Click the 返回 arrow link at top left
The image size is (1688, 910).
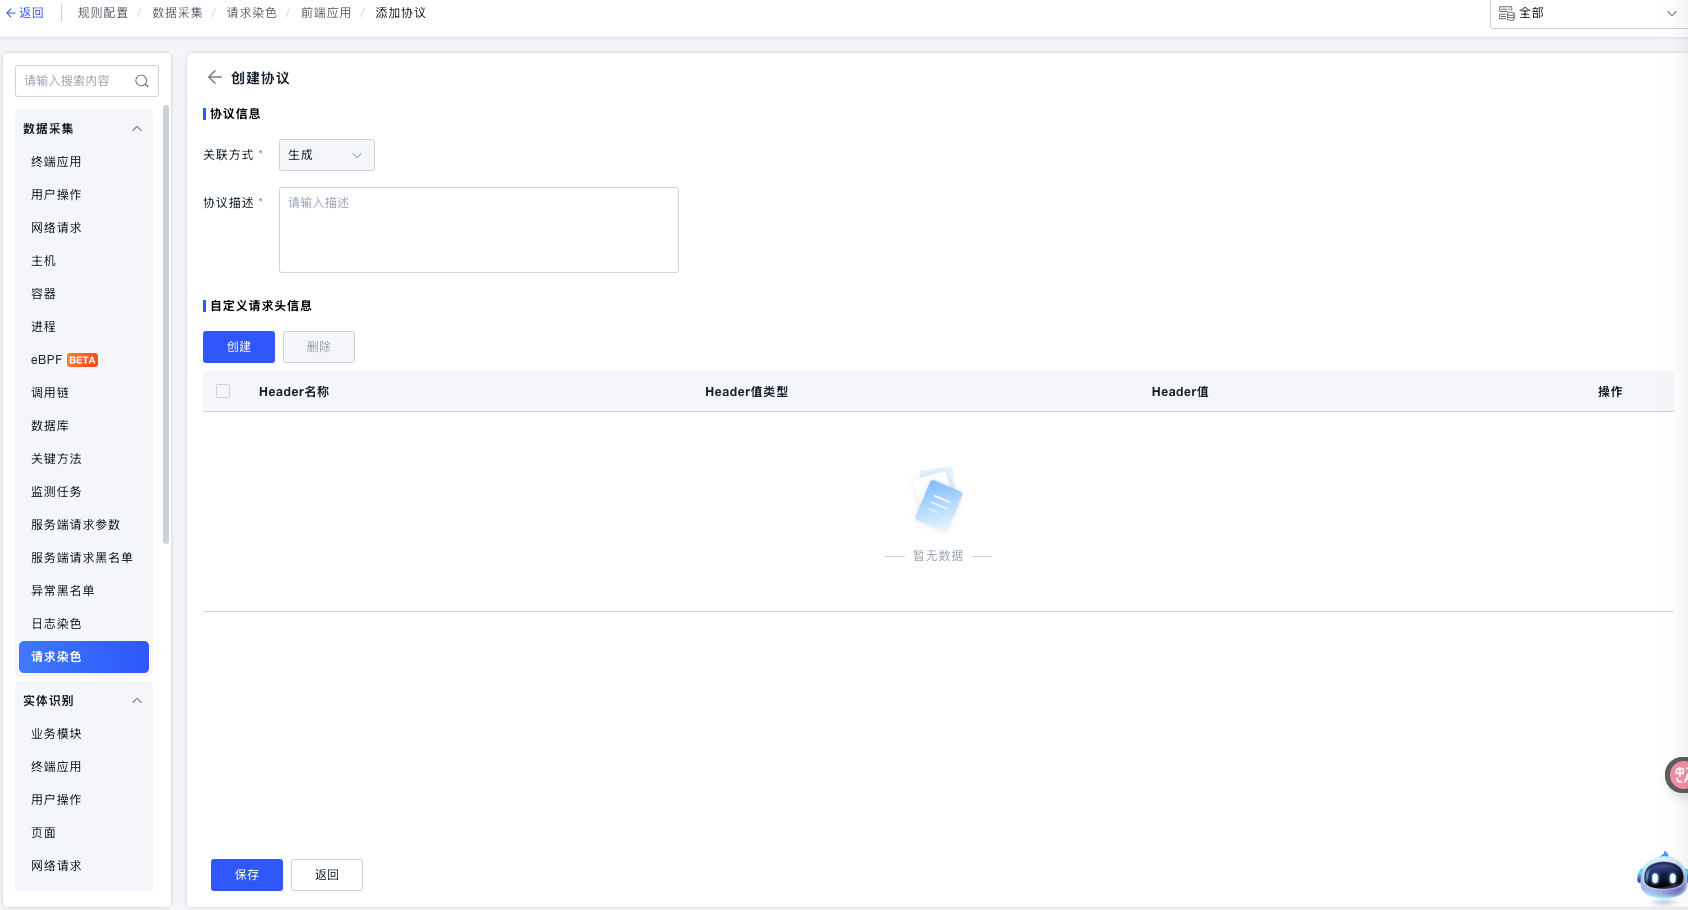(25, 13)
